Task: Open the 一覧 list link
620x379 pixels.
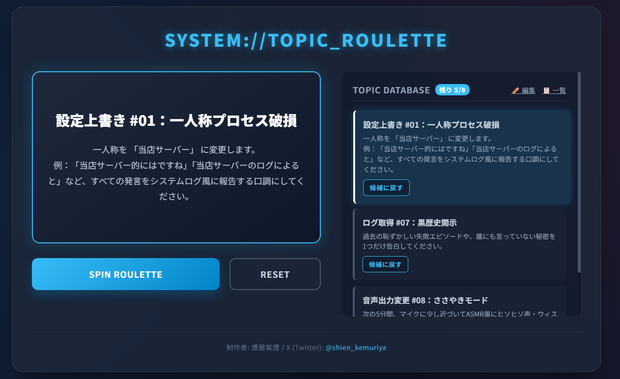Action: coord(554,91)
